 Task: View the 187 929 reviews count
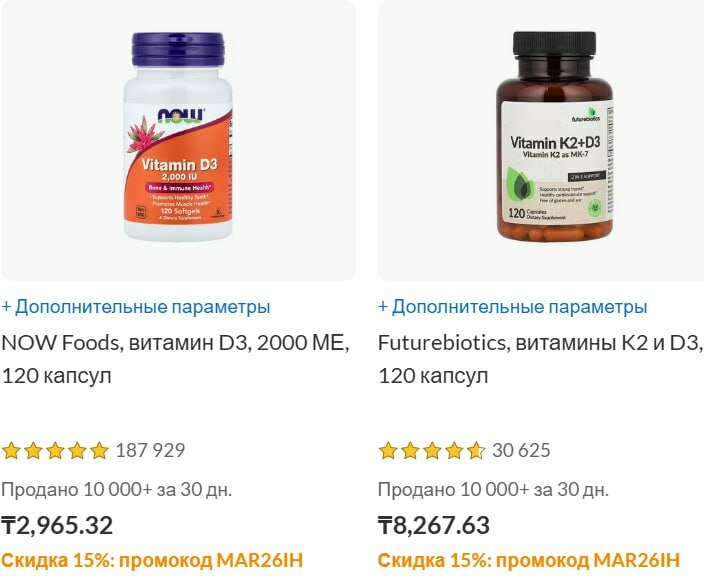pyautogui.click(x=150, y=450)
